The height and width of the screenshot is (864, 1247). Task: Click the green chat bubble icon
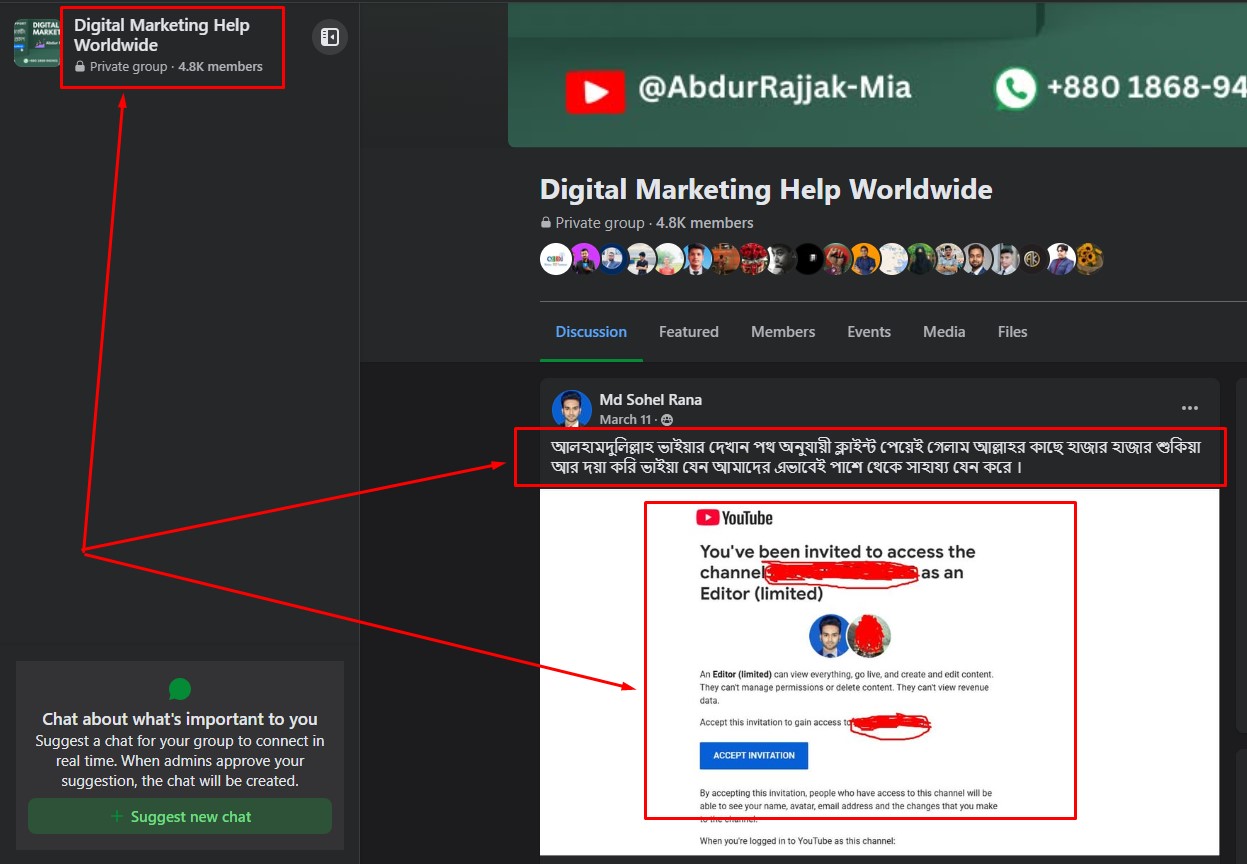click(180, 689)
